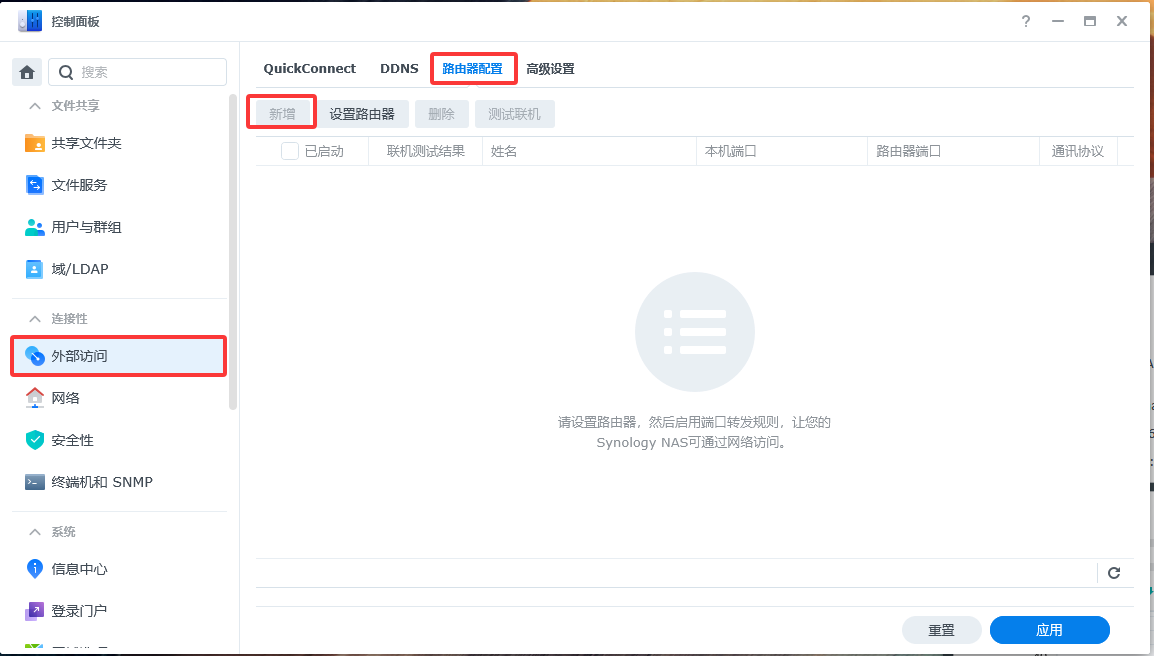This screenshot has height=656, width=1154.
Task: Click the home icon in sidebar
Action: coord(27,72)
